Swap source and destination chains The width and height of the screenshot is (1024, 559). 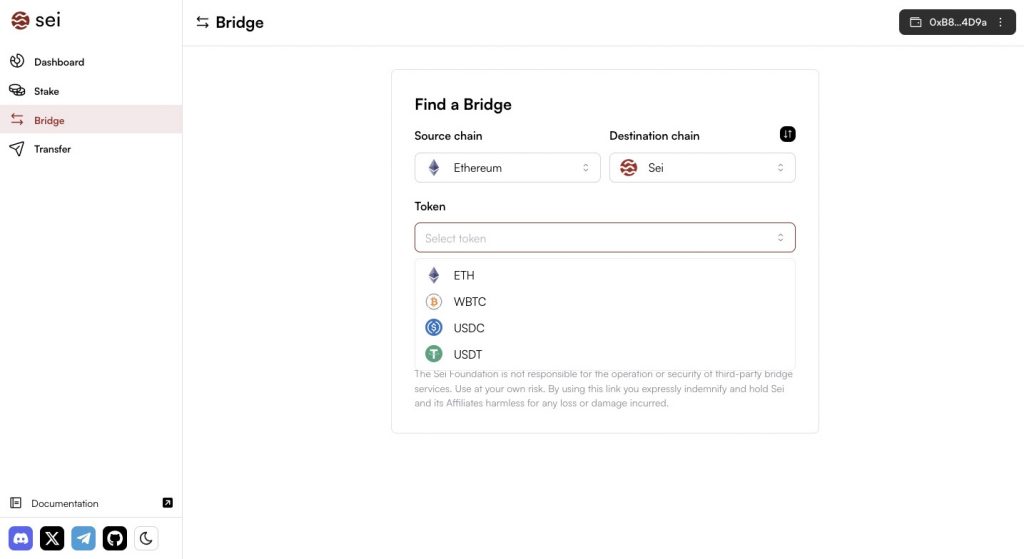click(787, 134)
